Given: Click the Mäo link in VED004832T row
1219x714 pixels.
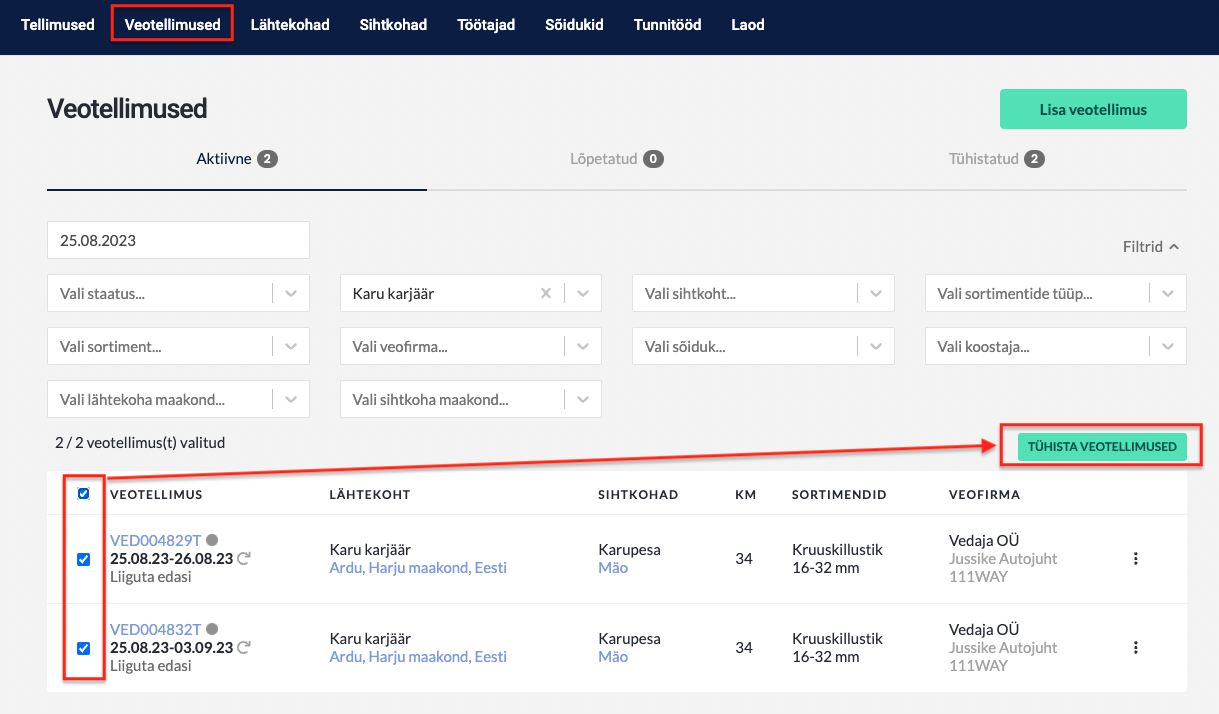Looking at the screenshot, I should point(613,657).
